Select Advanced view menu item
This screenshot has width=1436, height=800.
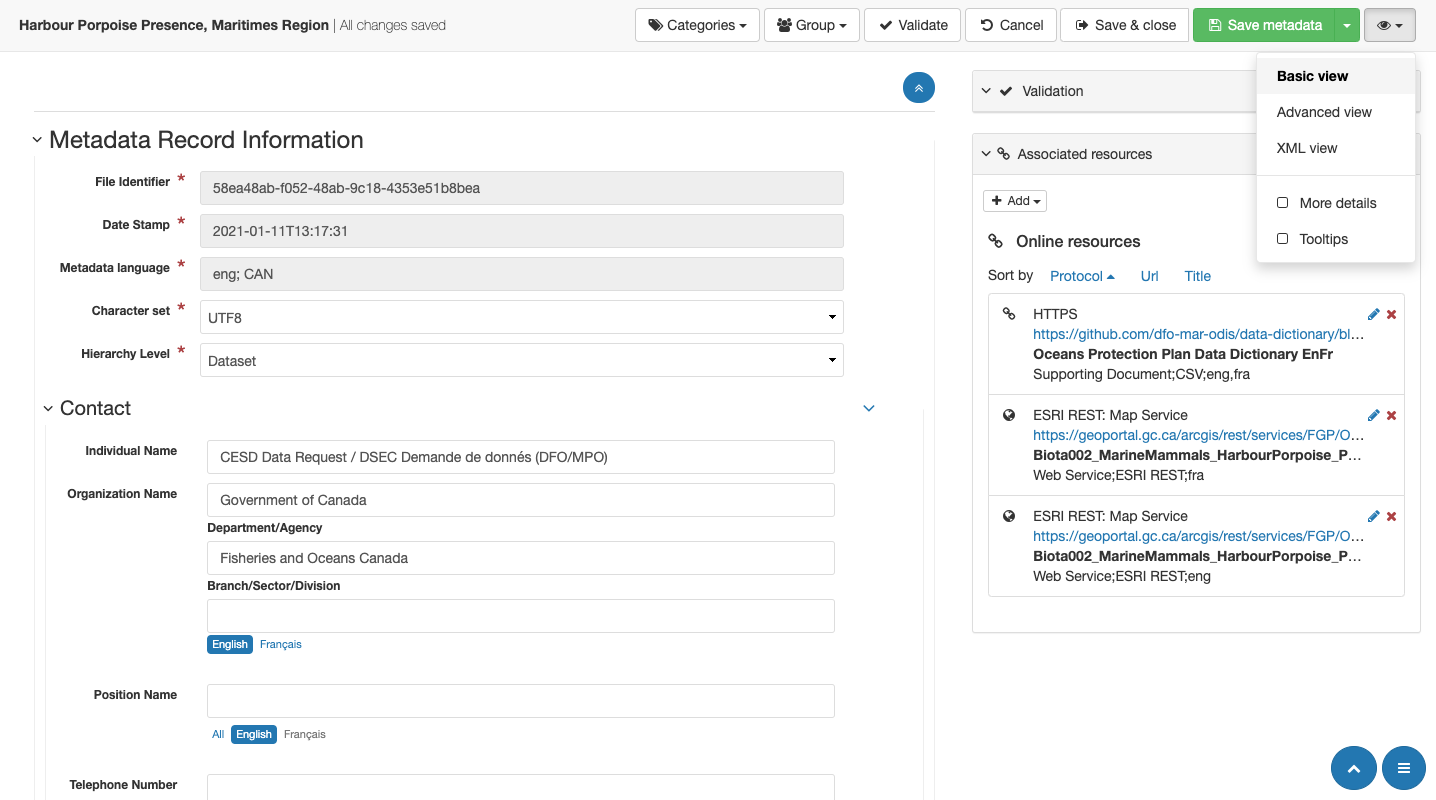1336,112
